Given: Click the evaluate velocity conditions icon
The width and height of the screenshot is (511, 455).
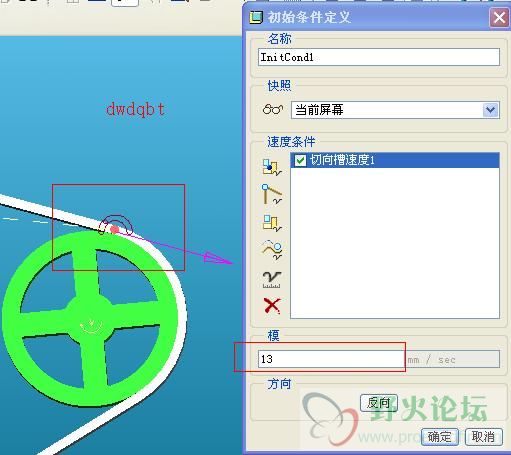Looking at the screenshot, I should click(272, 279).
